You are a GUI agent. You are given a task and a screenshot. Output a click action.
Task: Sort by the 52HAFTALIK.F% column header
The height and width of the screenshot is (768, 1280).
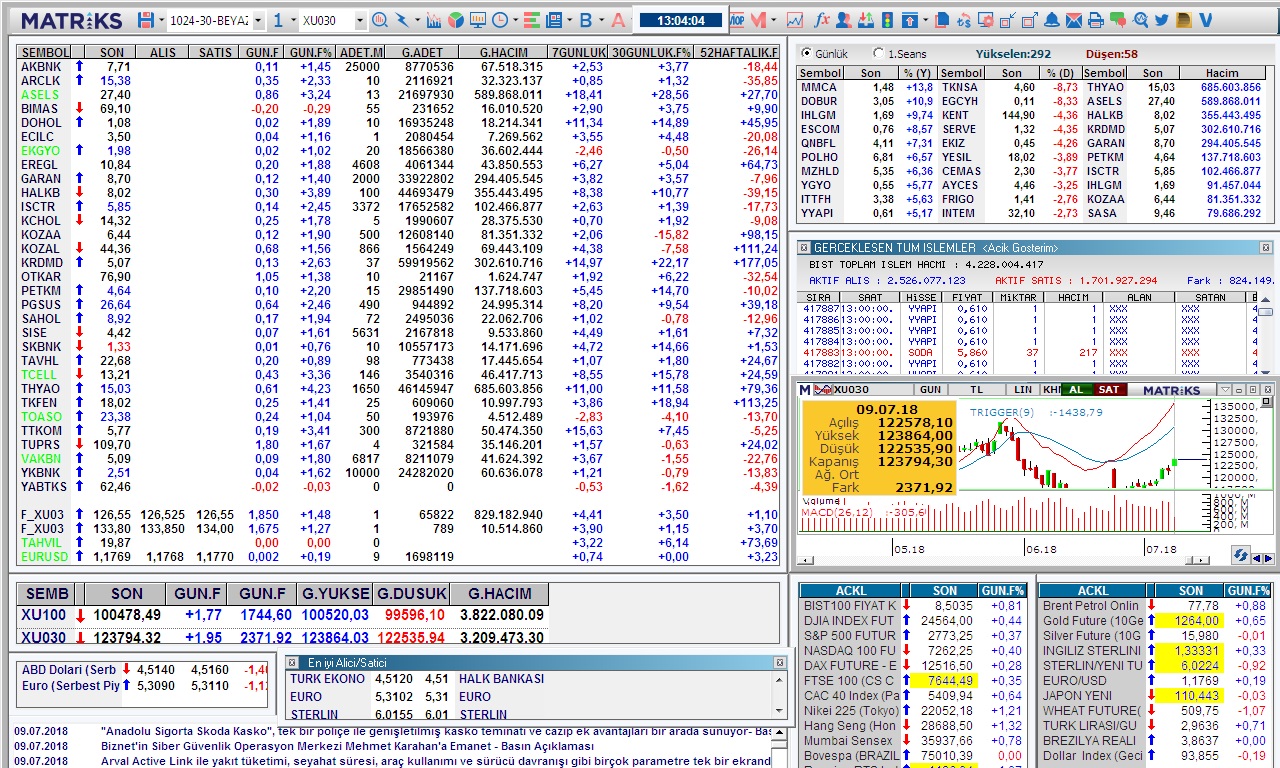[738, 52]
